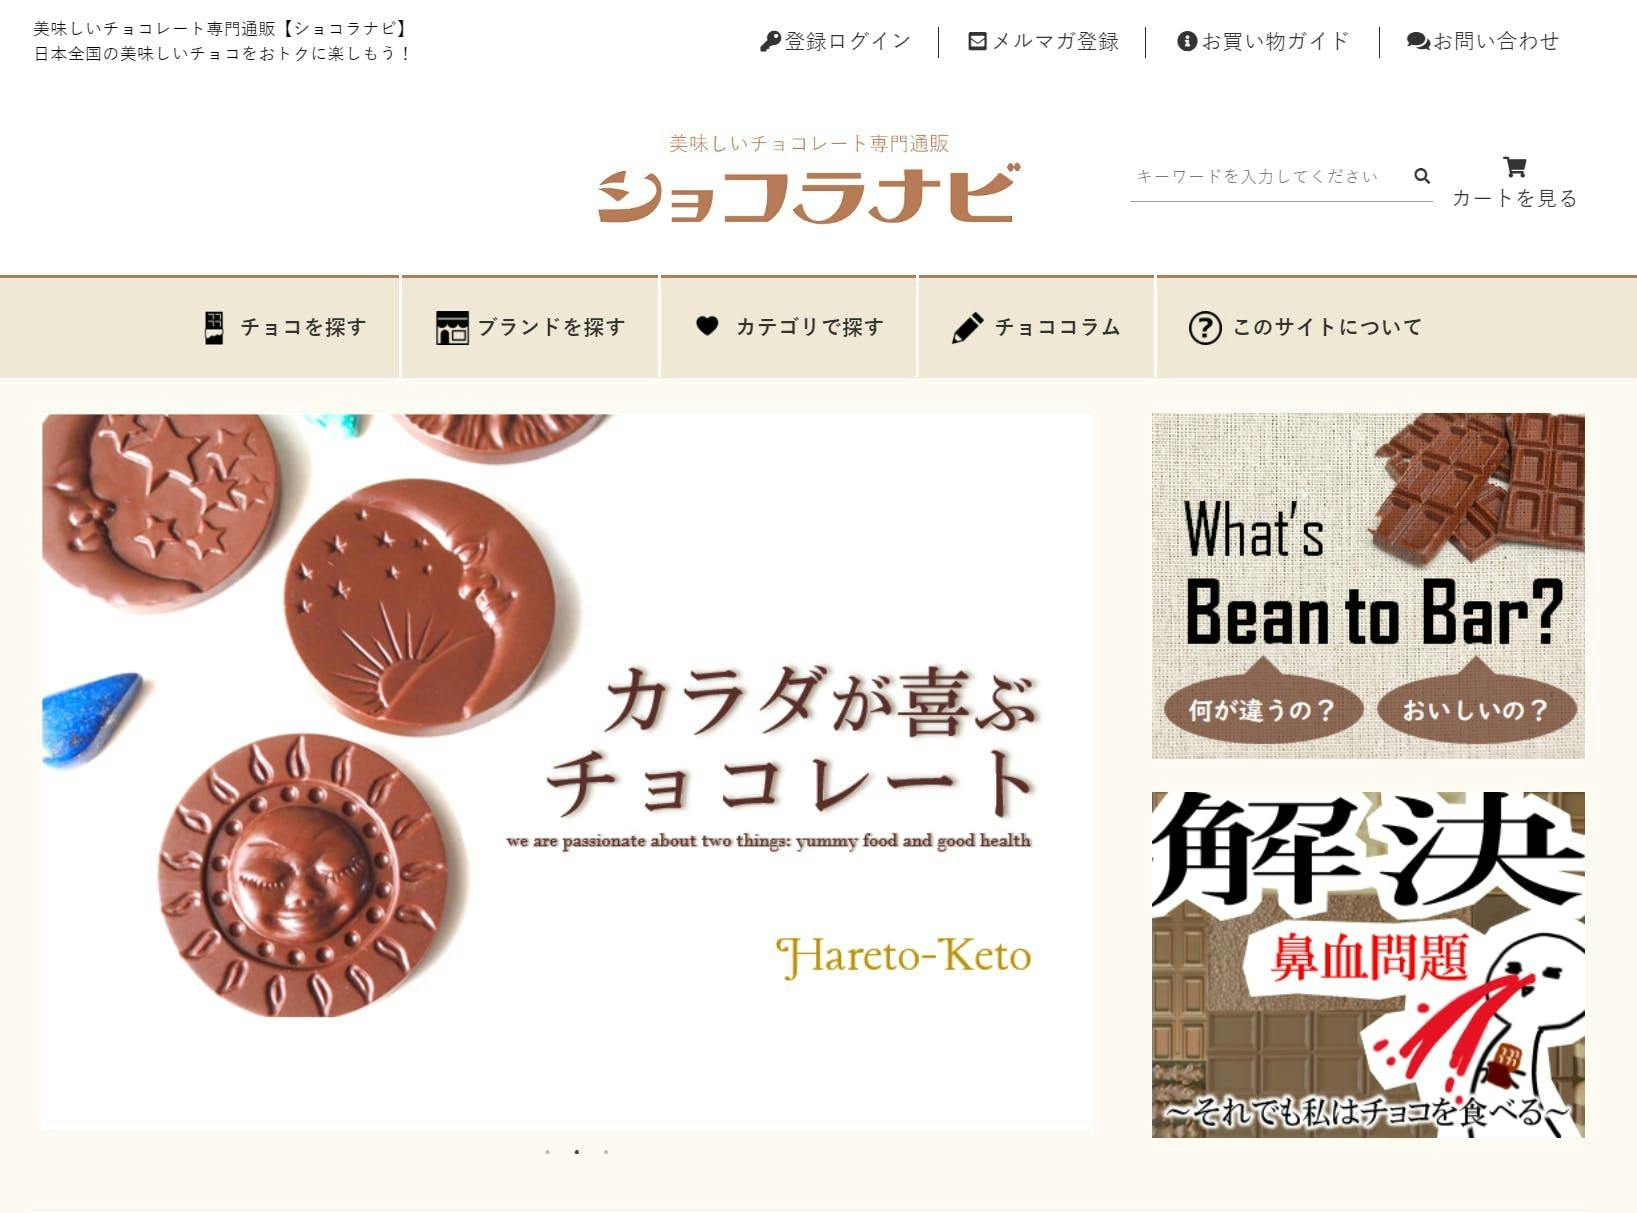Select the active middle carousel dot
Viewport: 1637px width, 1213px height.
click(x=577, y=1152)
